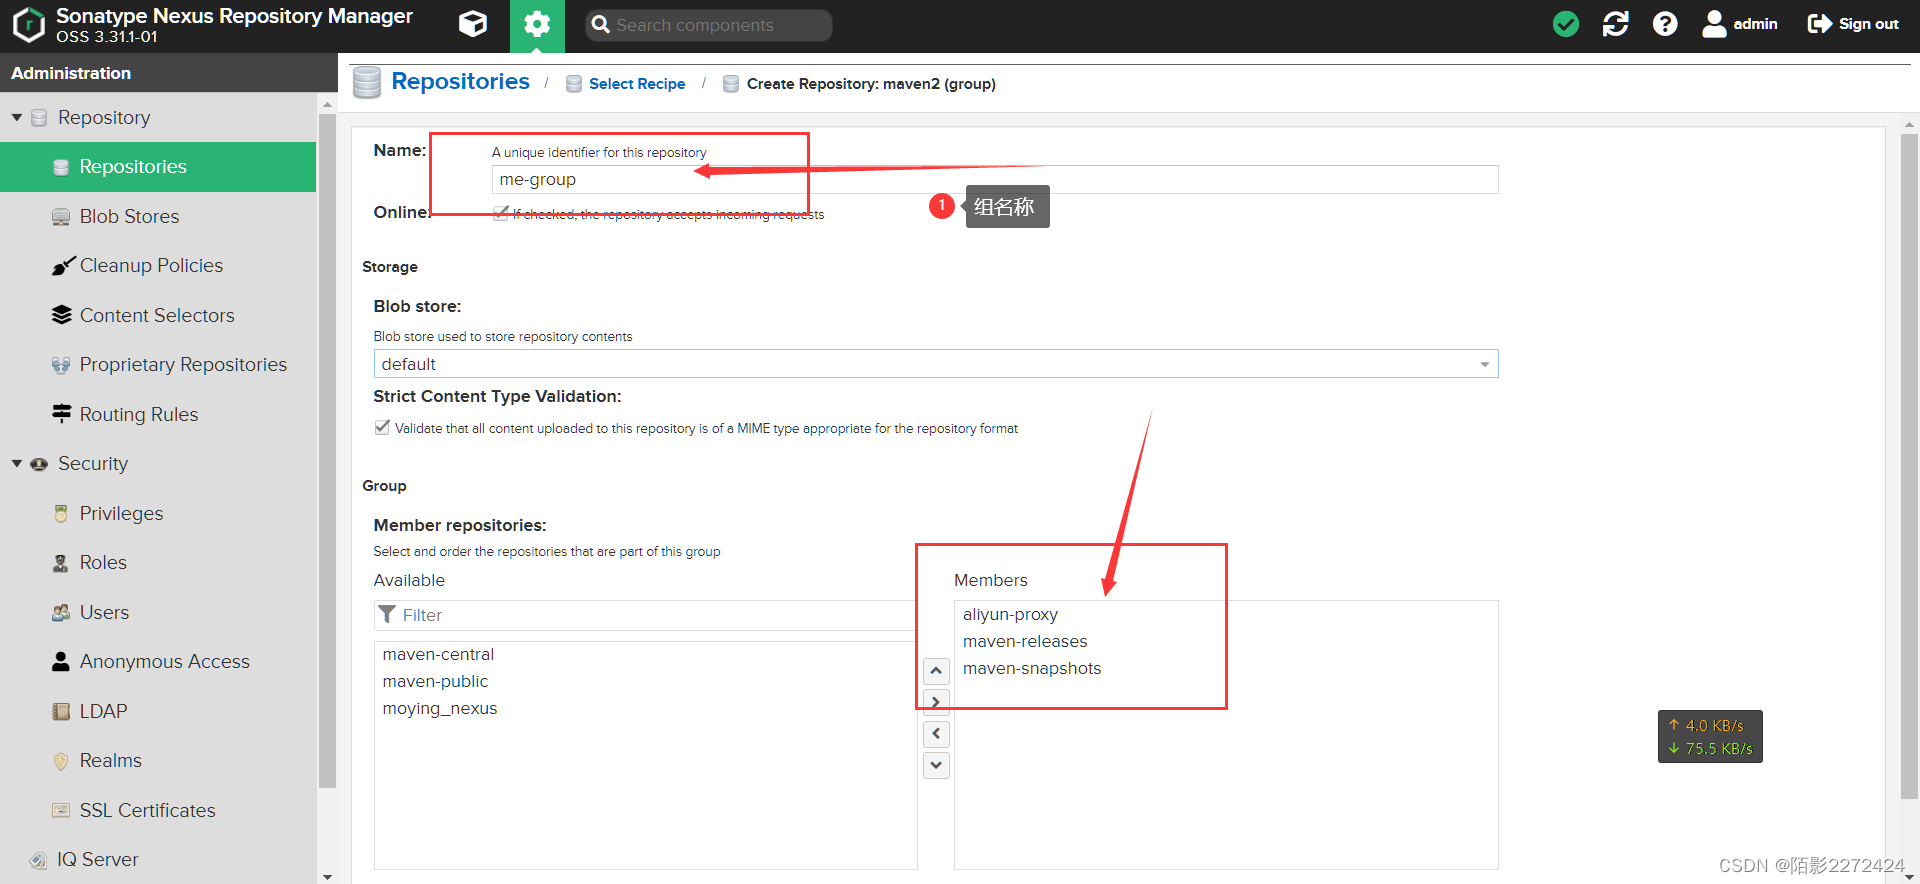Viewport: 1920px width, 884px height.
Task: Open the Repositories menu item
Action: pyautogui.click(x=158, y=167)
